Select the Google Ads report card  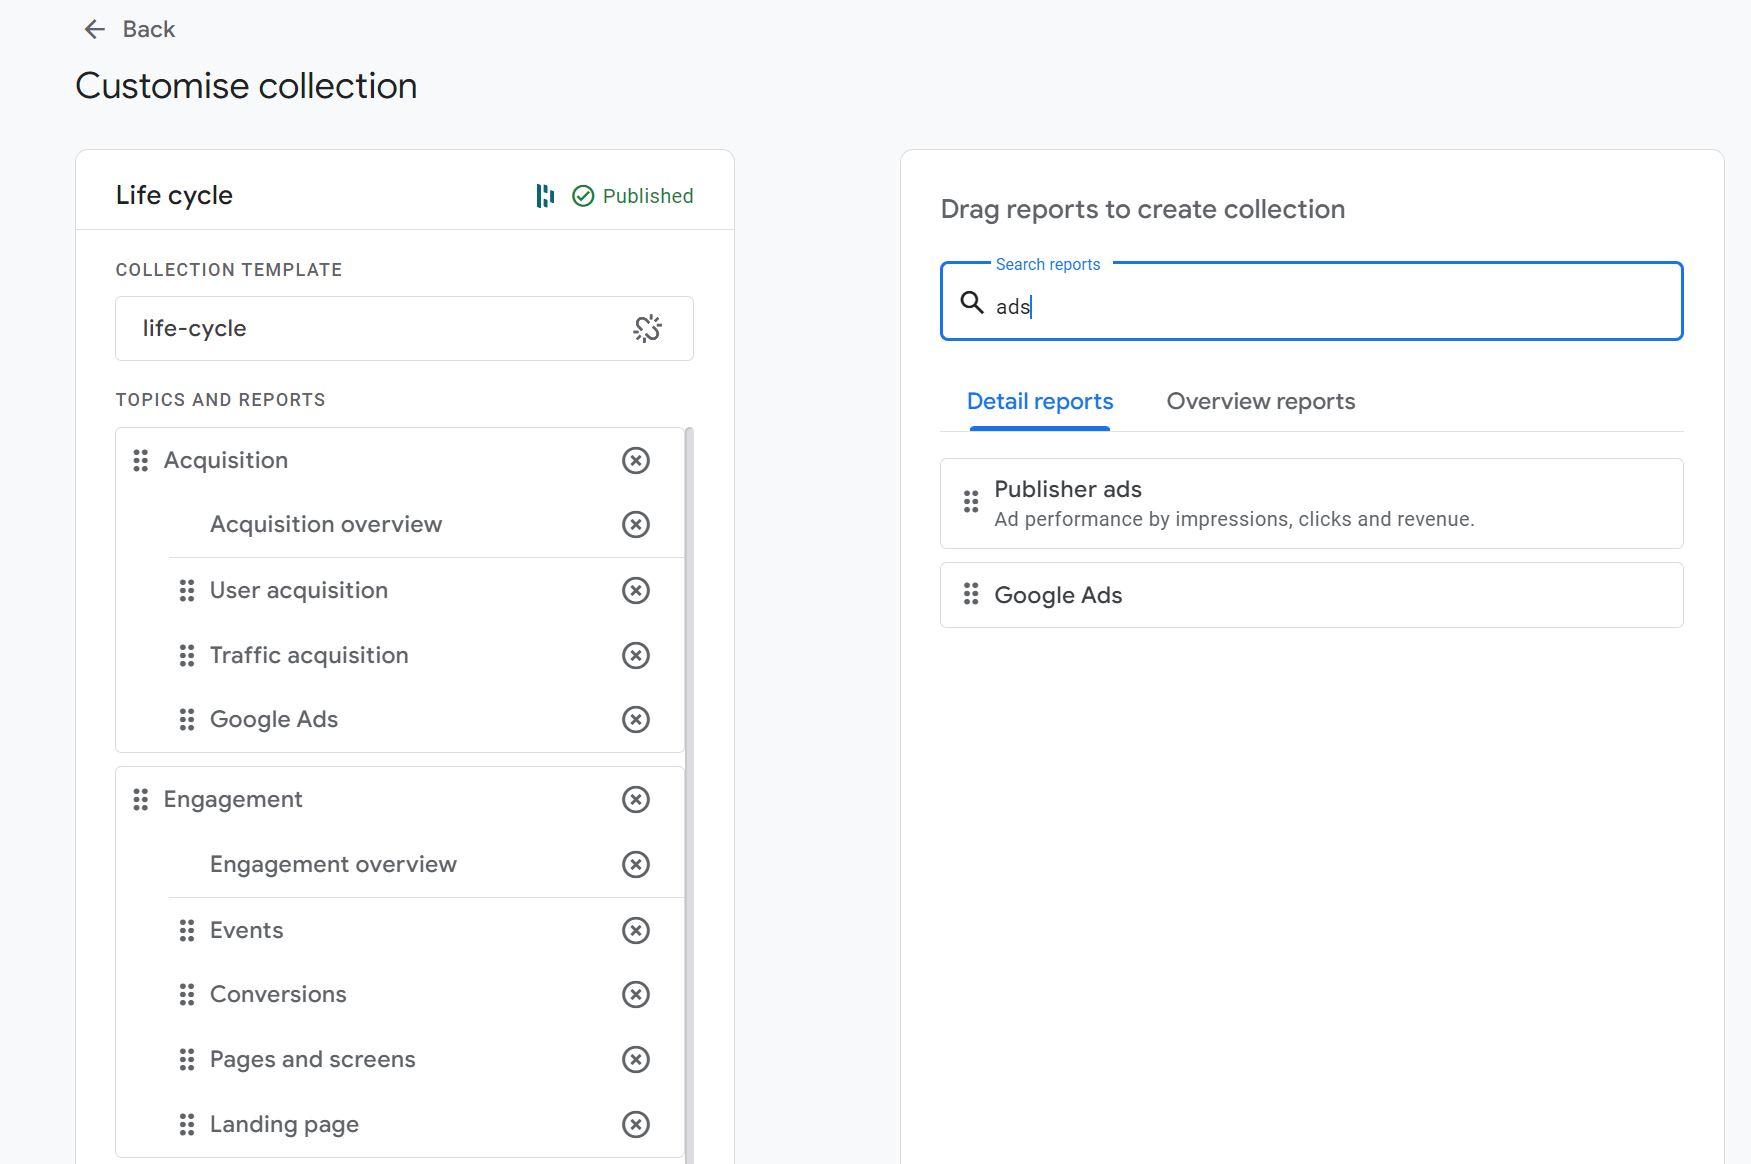click(1311, 595)
